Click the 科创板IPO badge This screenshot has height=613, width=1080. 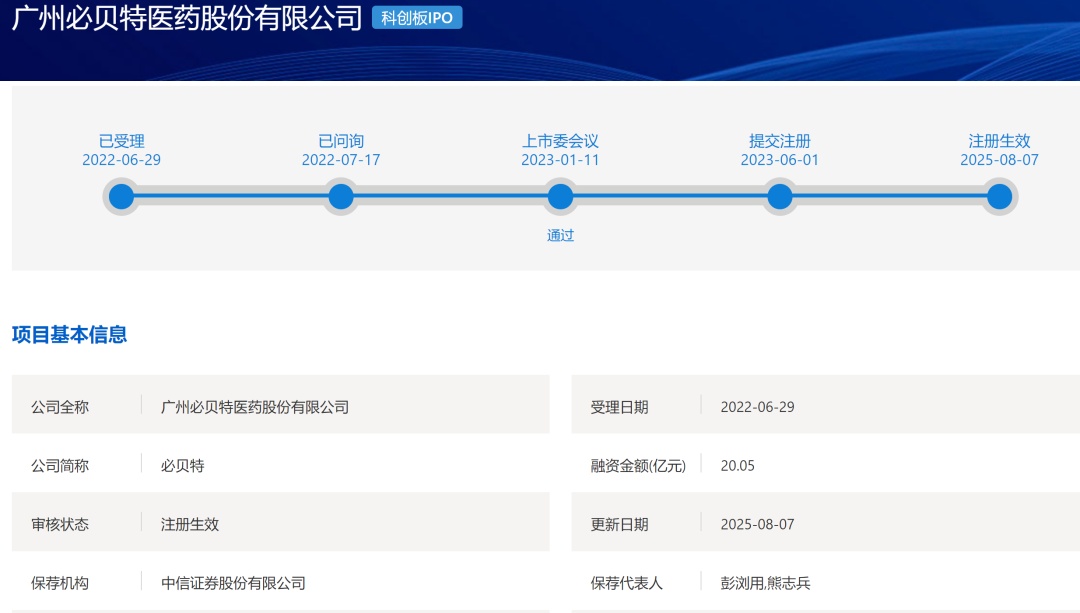417,18
